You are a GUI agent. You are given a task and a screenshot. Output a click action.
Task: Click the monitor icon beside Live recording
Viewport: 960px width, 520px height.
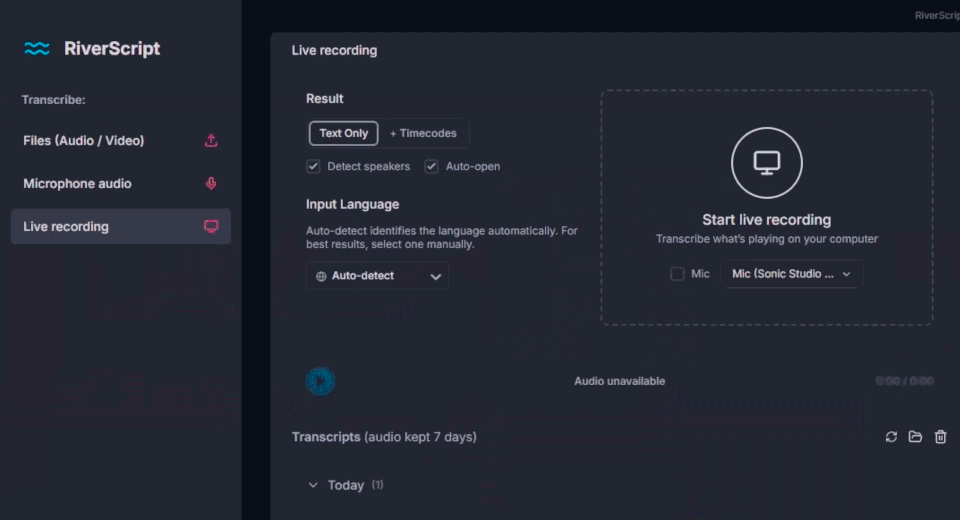(x=211, y=226)
